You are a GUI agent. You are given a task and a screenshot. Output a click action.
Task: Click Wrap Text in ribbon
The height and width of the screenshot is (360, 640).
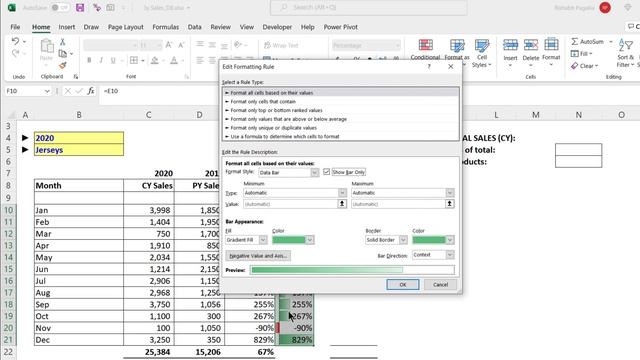point(281,45)
